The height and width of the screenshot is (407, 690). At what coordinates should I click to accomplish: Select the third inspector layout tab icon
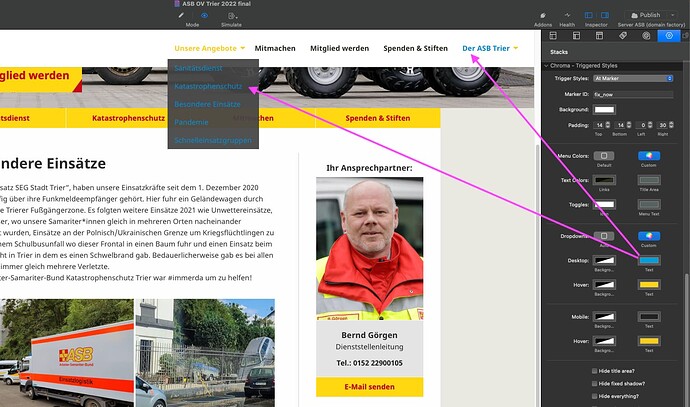coord(599,36)
